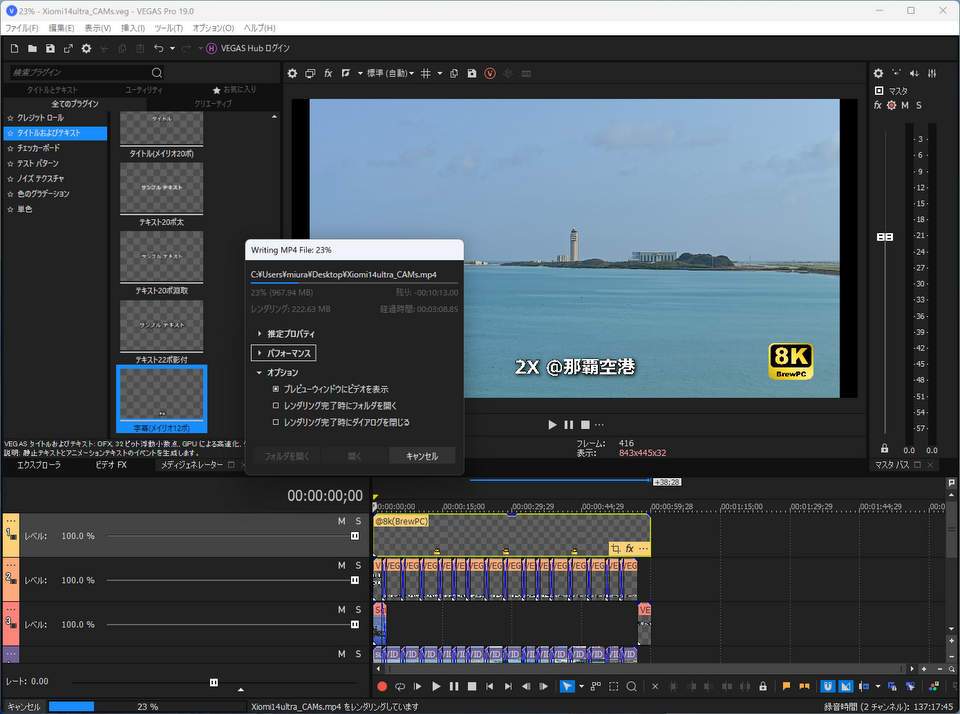Toggle loop playback in transport bar
Screen dimensions: 960x714
[400, 687]
